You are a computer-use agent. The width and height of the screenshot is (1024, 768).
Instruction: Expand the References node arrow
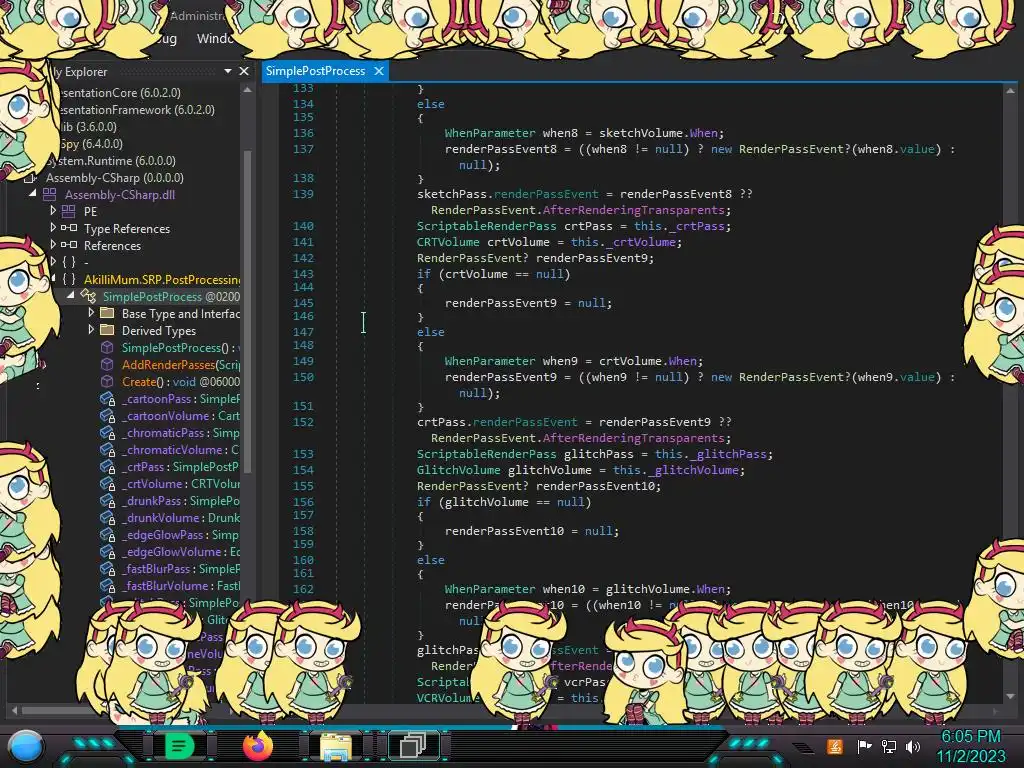pos(53,245)
